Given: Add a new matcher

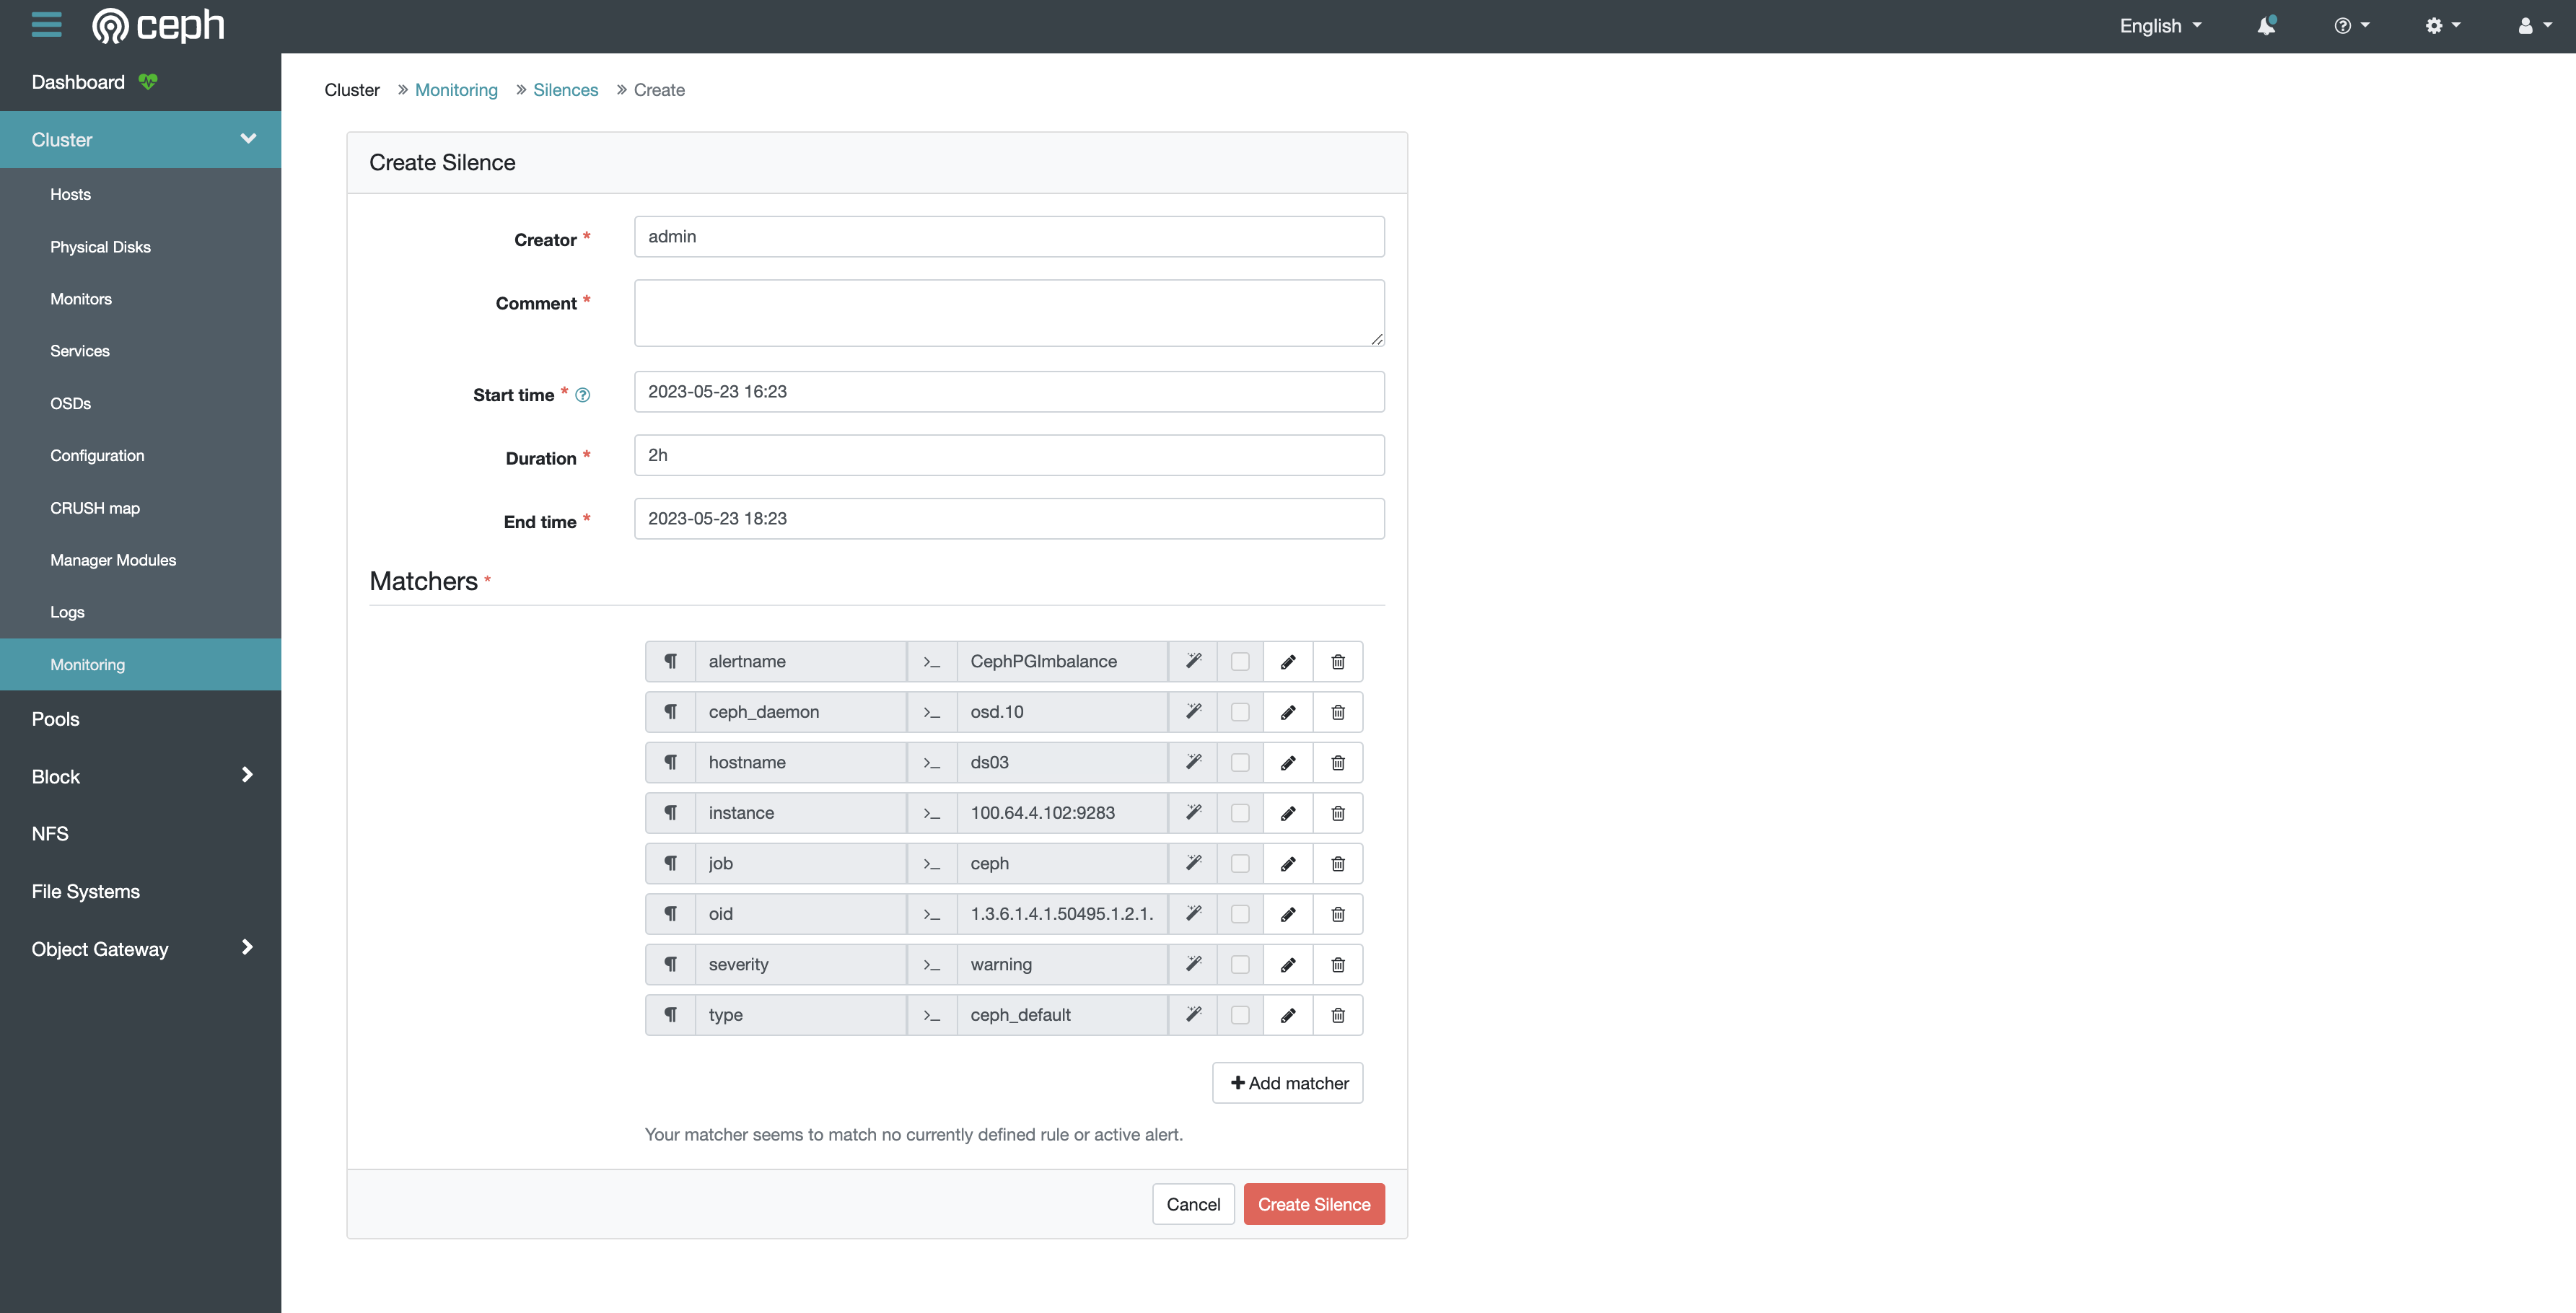Looking at the screenshot, I should (x=1287, y=1083).
